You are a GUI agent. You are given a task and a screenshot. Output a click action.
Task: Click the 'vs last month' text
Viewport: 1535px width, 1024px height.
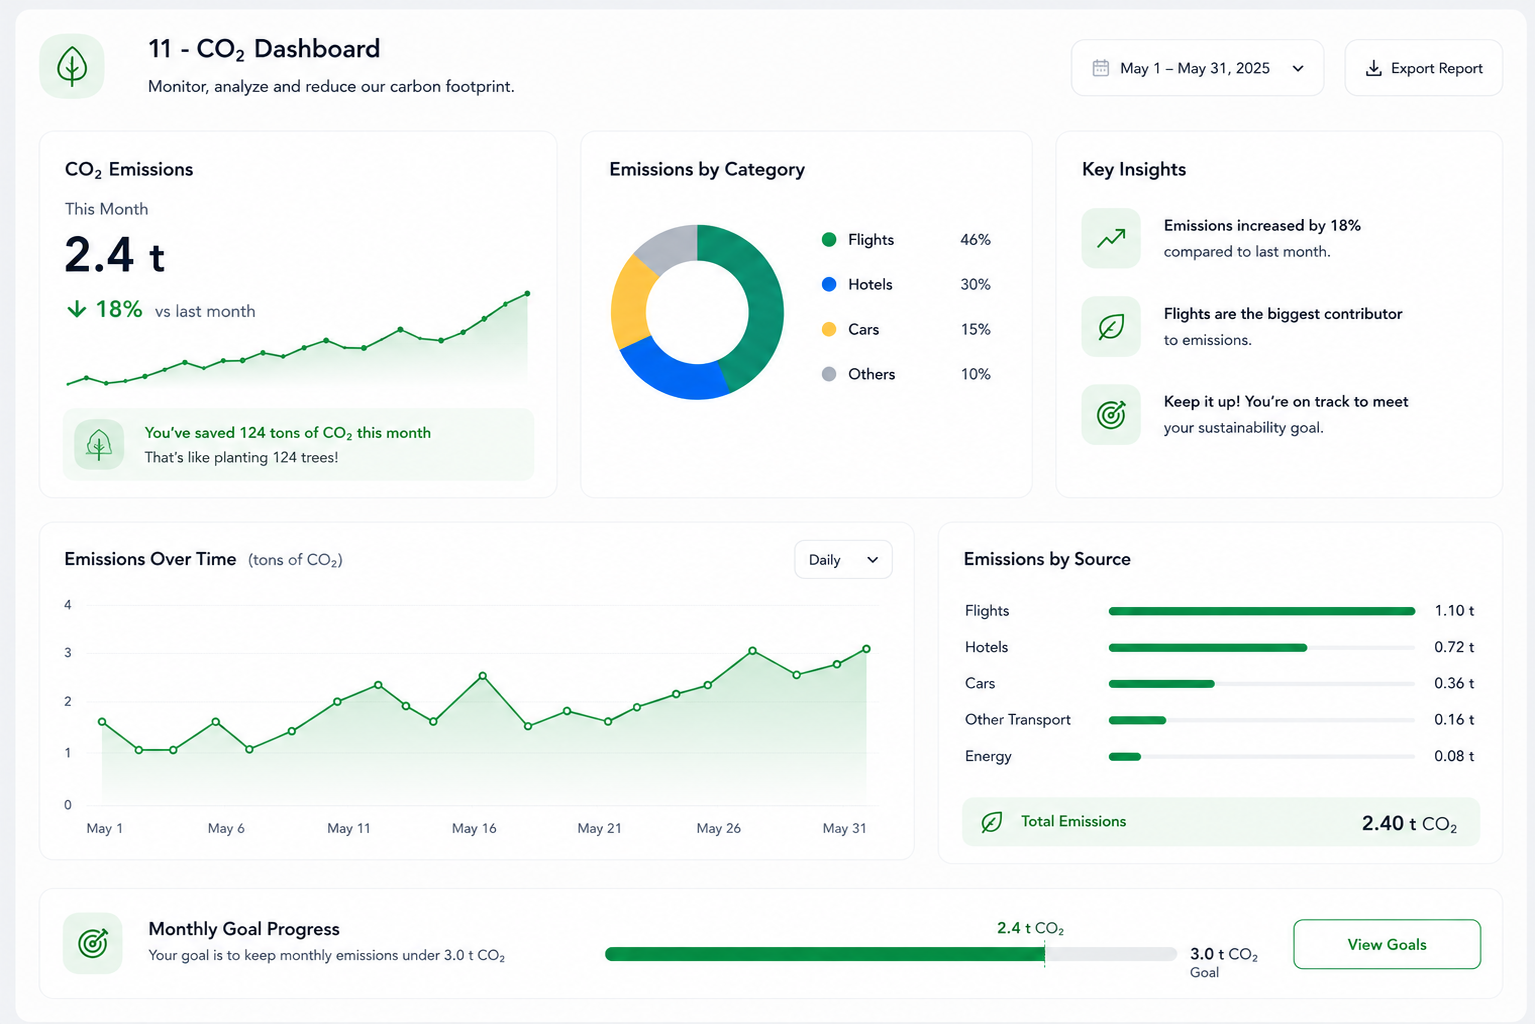click(205, 311)
